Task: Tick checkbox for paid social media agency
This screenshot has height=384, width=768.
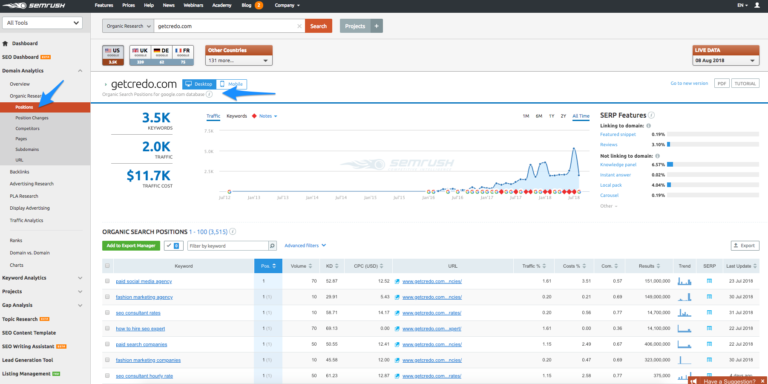Action: point(107,281)
